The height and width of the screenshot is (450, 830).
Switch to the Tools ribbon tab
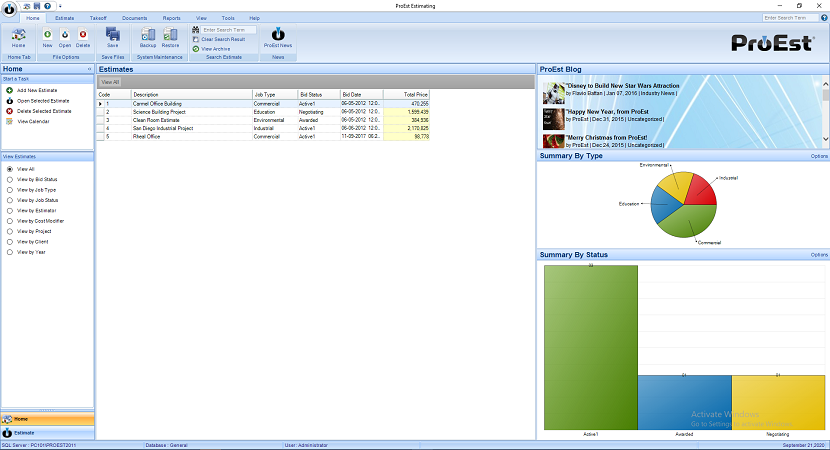click(228, 18)
